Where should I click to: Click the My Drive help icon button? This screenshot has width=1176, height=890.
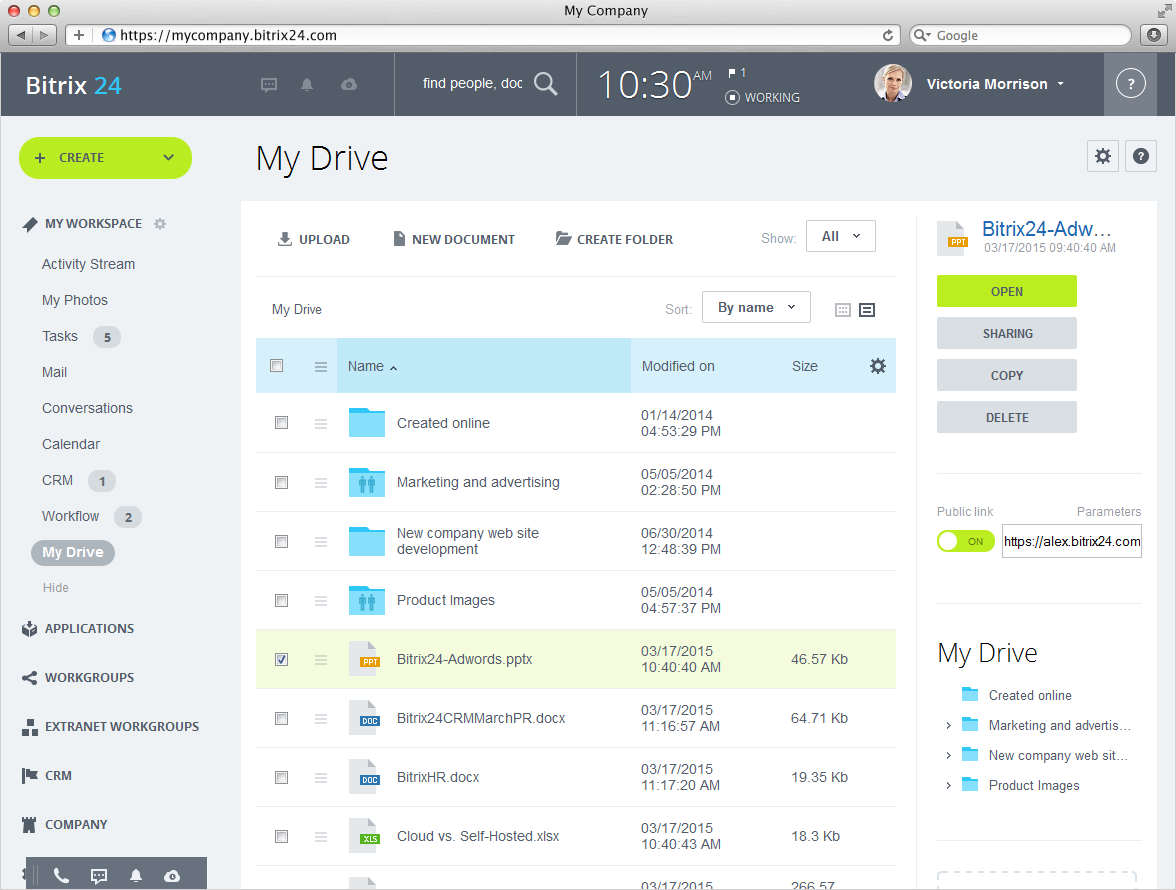point(1140,156)
